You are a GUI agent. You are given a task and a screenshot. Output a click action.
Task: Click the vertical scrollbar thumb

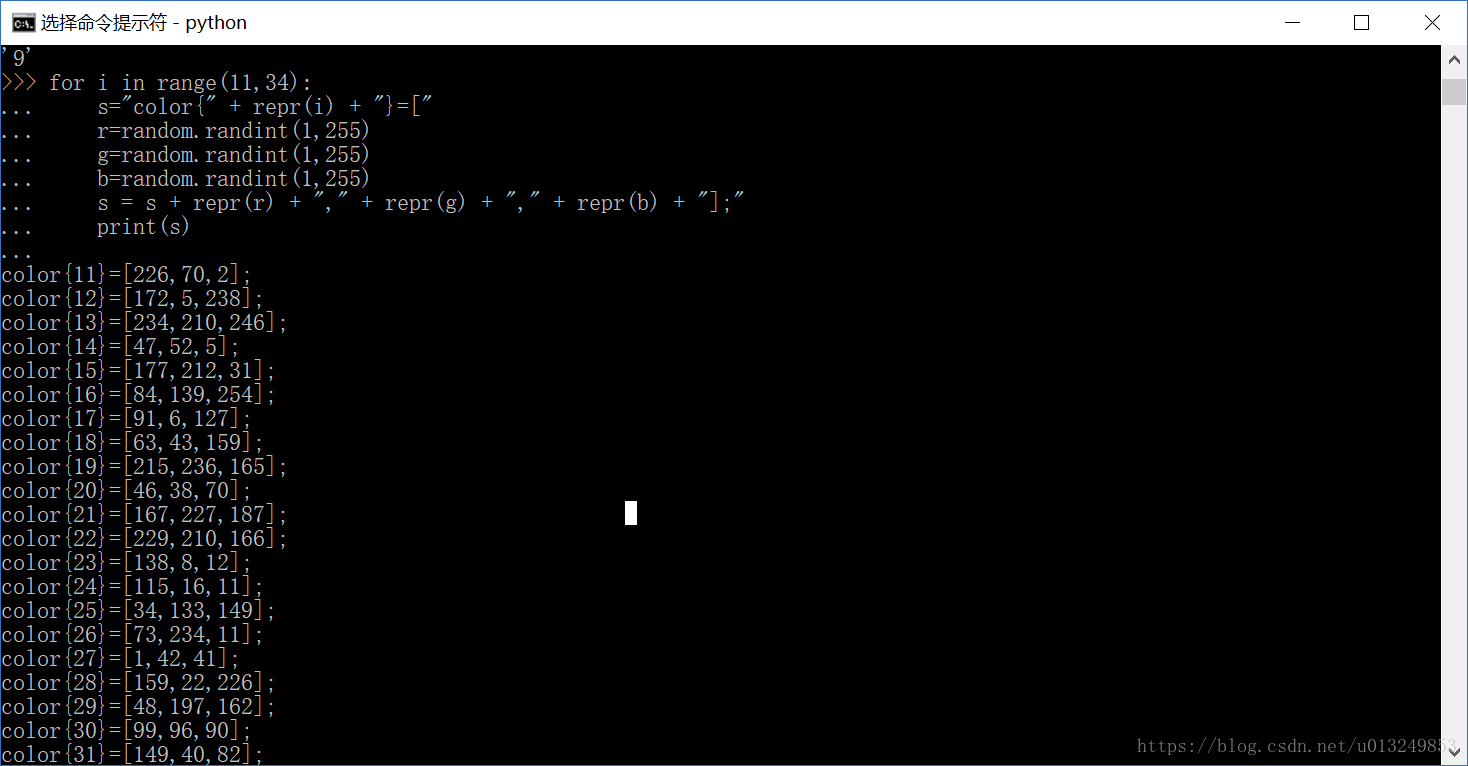click(x=1454, y=91)
